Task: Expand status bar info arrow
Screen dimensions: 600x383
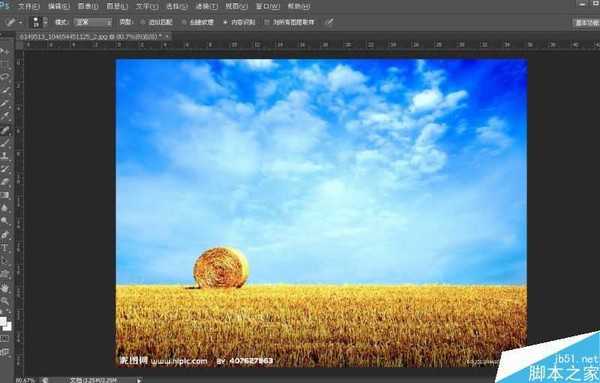Action: pos(139,380)
